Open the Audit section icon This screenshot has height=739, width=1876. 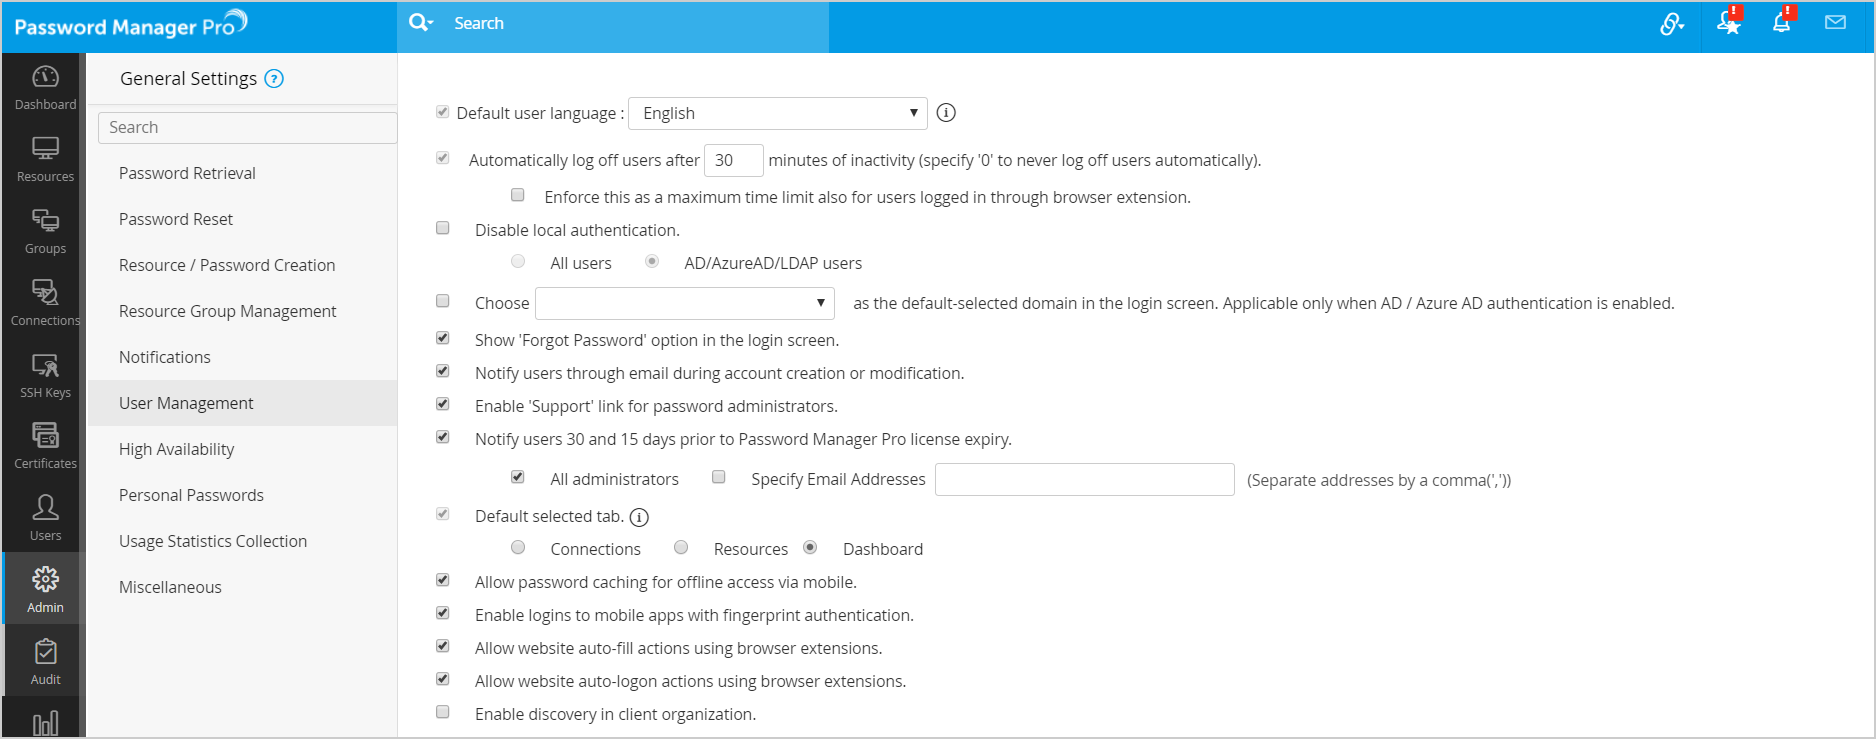[45, 662]
